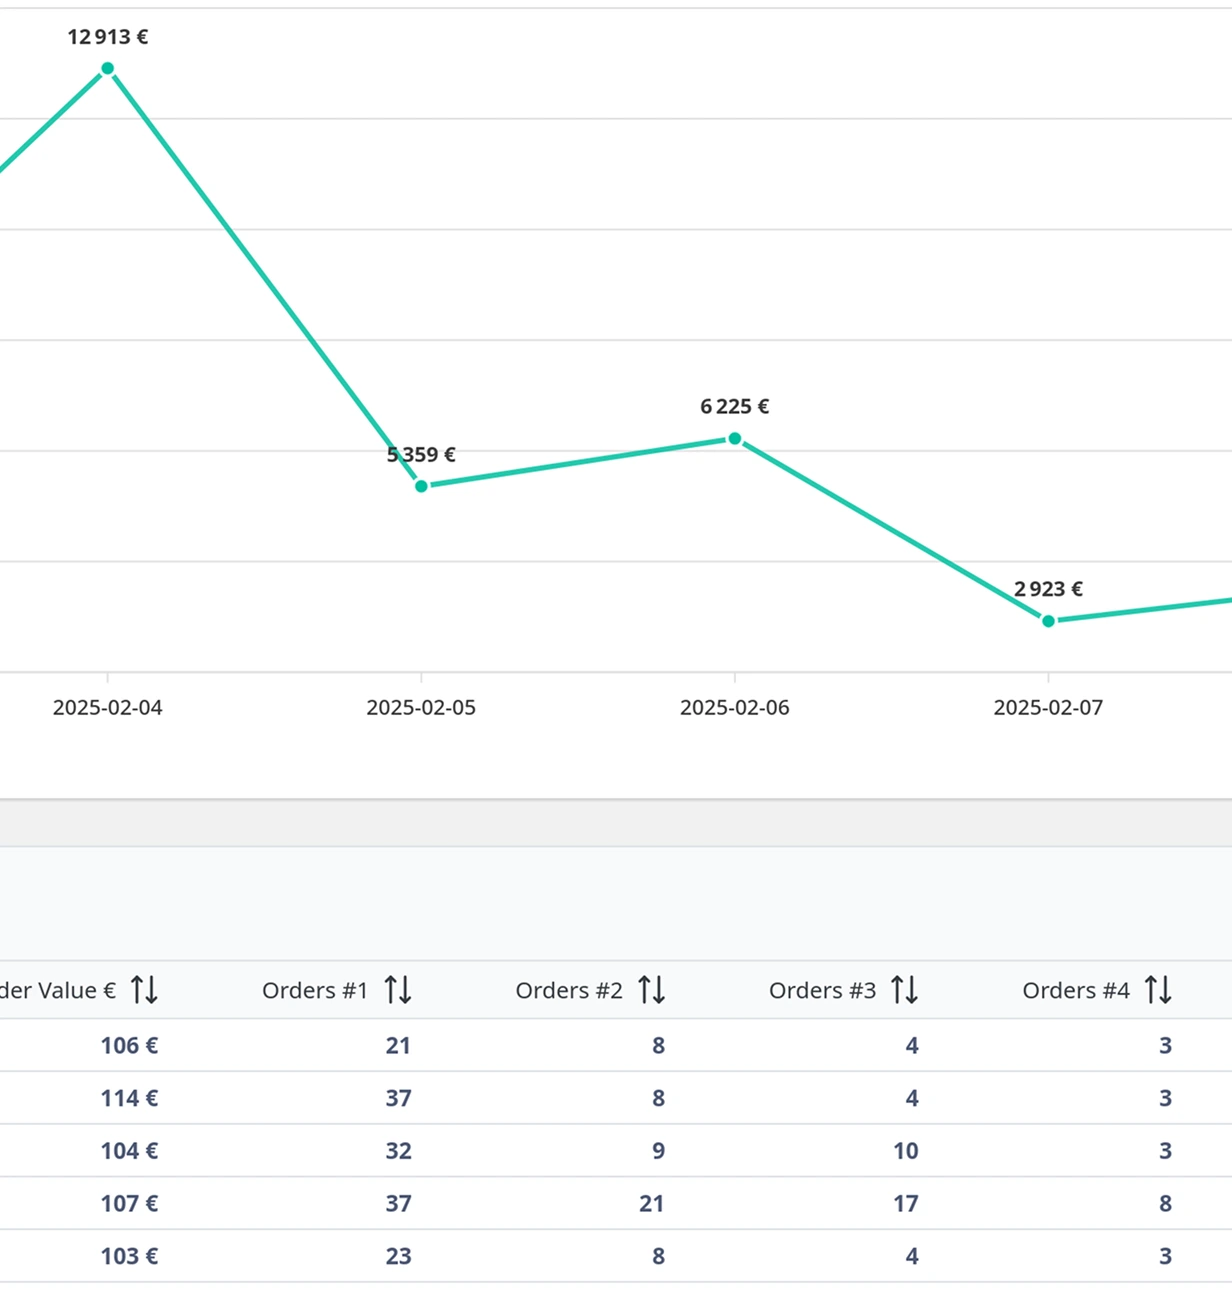This screenshot has width=1232, height=1289.
Task: Click Orders #4 value 8 in 107 € row
Action: click(1165, 1203)
